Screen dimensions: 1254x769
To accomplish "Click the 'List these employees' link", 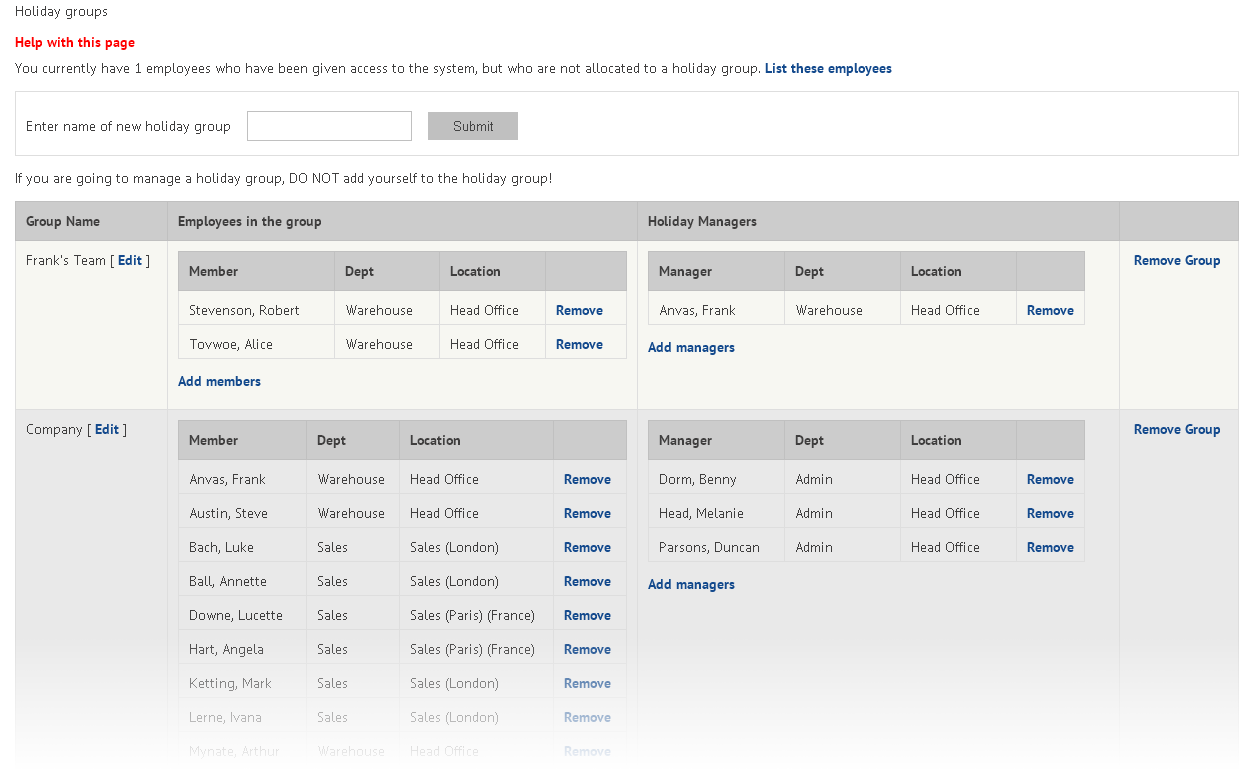I will (828, 68).
